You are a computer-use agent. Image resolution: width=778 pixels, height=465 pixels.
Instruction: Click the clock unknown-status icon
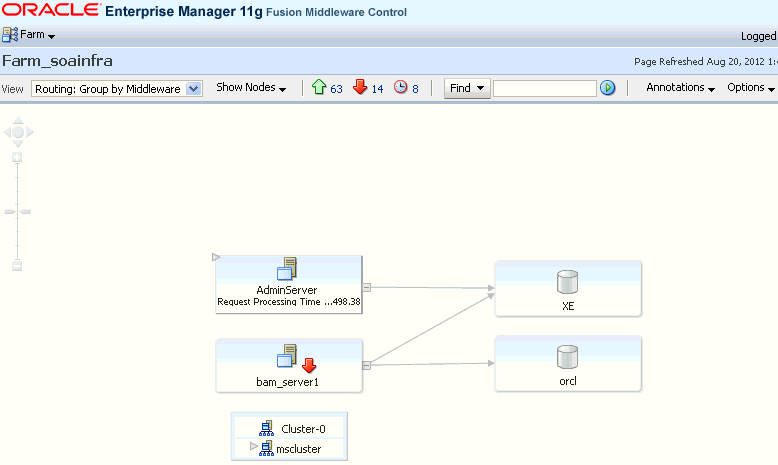click(400, 87)
